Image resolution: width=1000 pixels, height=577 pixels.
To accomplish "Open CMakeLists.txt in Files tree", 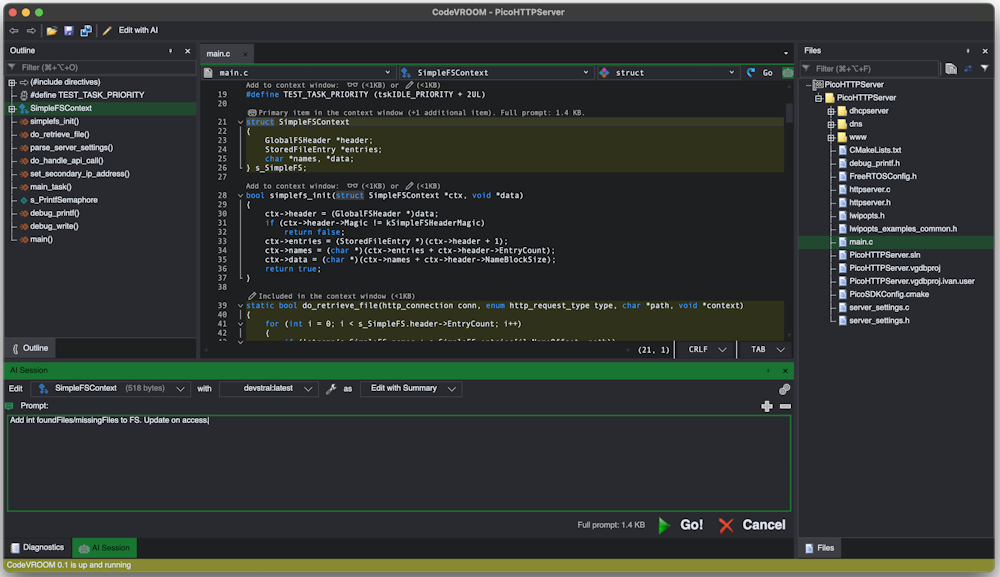I will (x=875, y=150).
